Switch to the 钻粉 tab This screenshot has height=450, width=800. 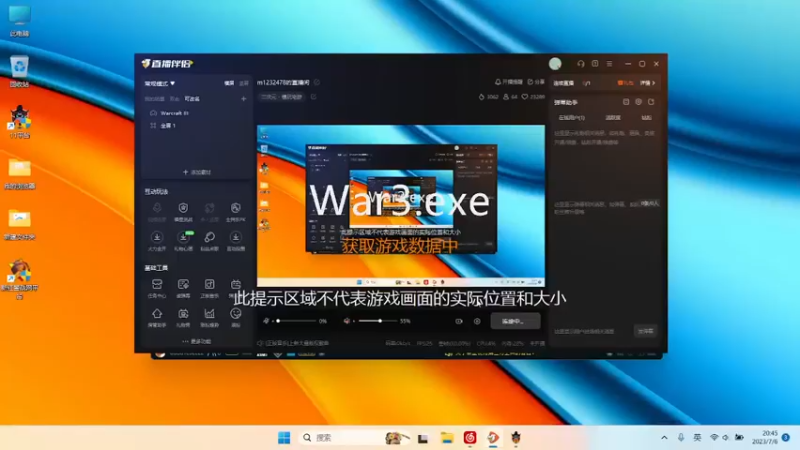click(646, 117)
